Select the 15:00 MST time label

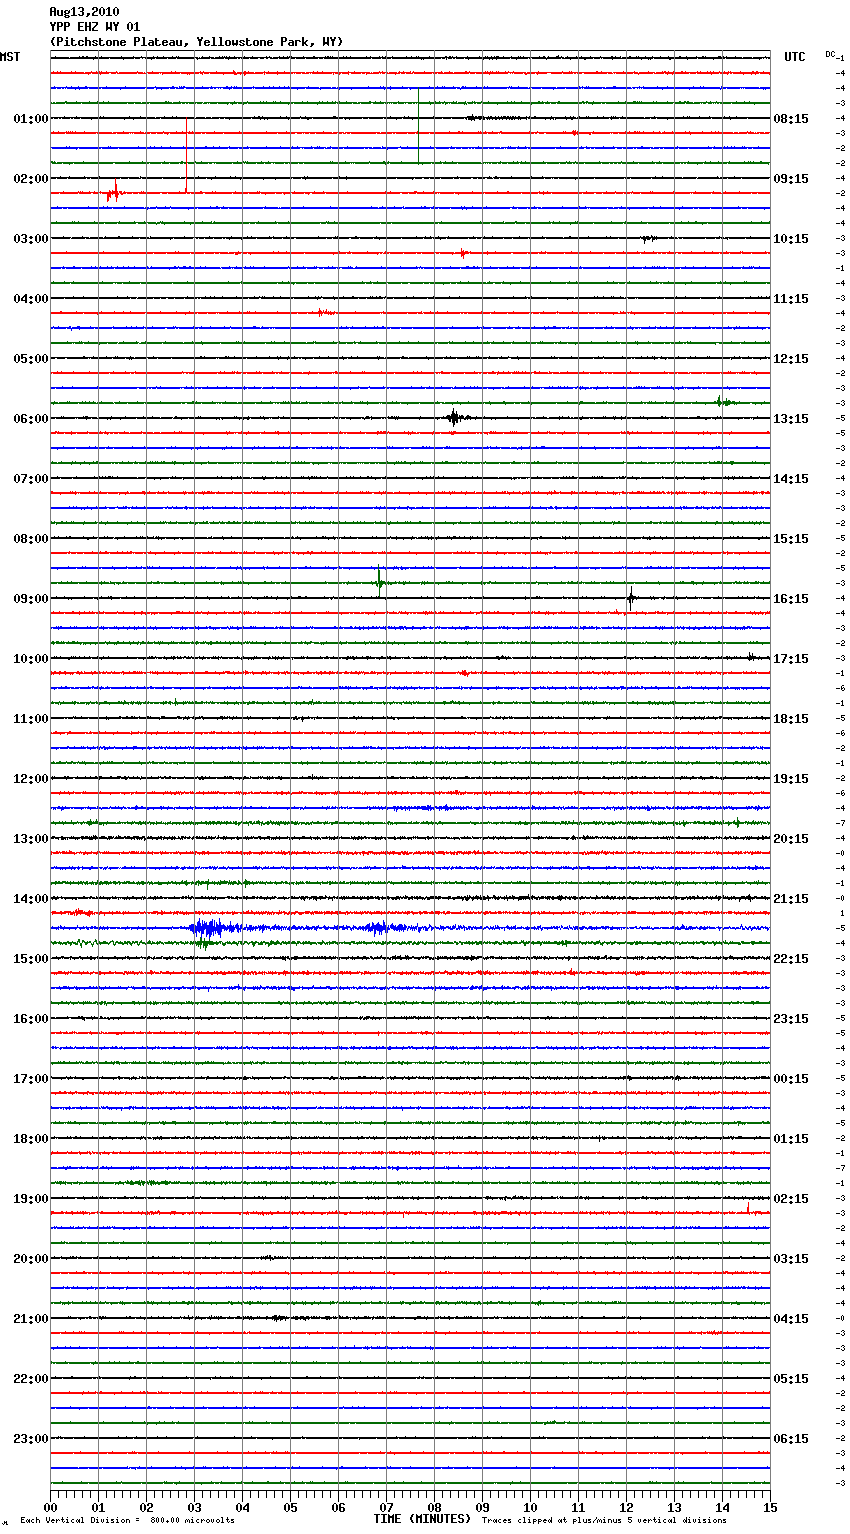click(x=31, y=959)
